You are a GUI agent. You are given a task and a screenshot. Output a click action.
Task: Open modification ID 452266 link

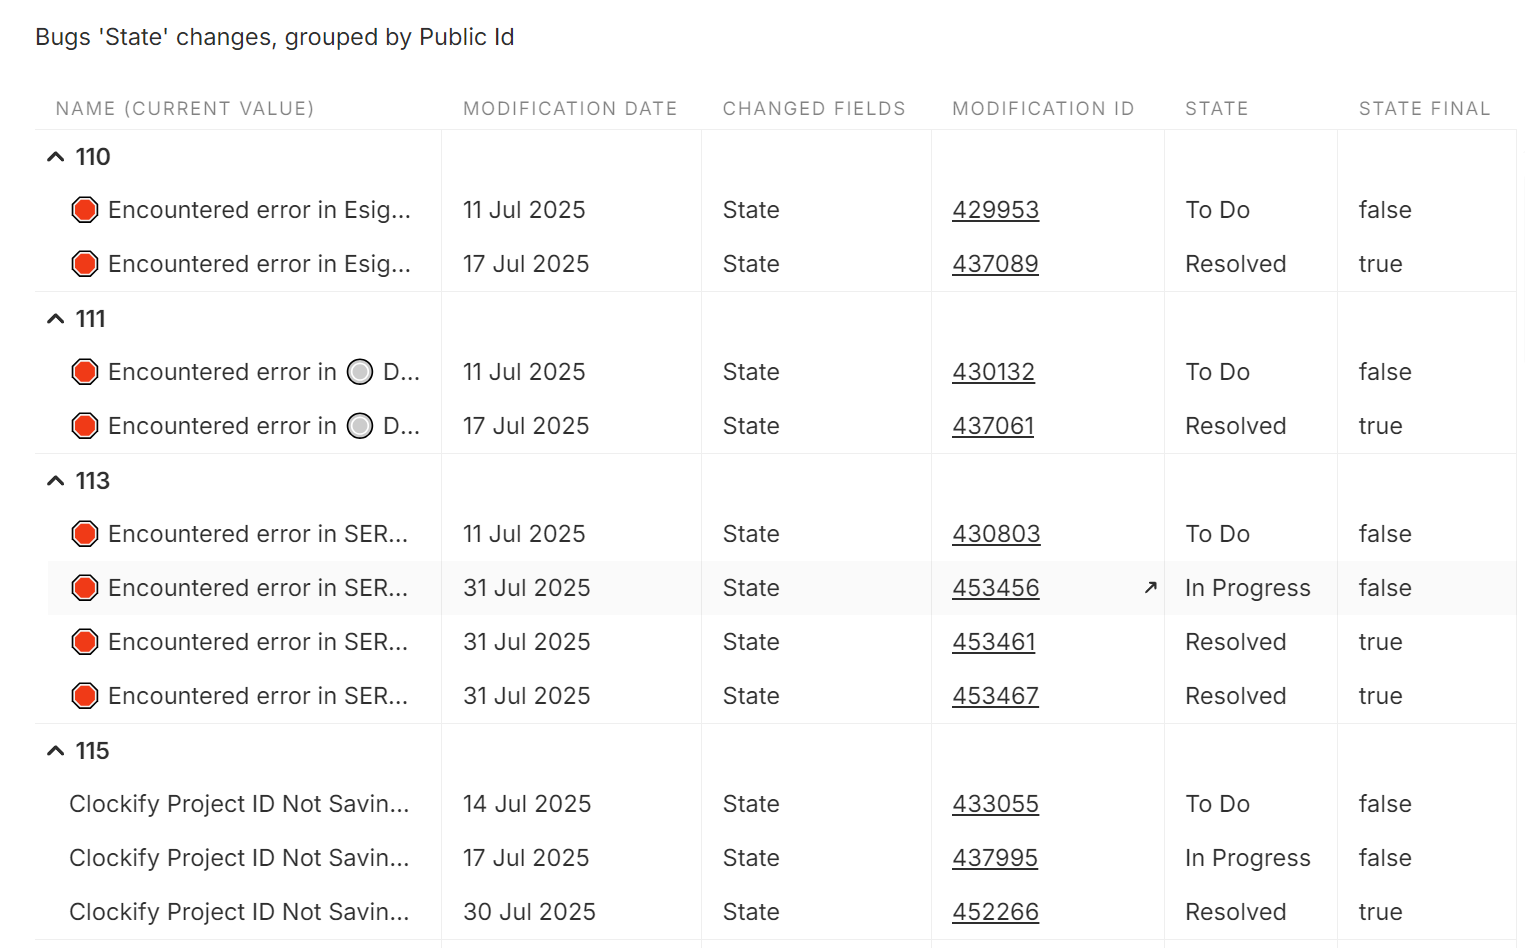point(995,912)
